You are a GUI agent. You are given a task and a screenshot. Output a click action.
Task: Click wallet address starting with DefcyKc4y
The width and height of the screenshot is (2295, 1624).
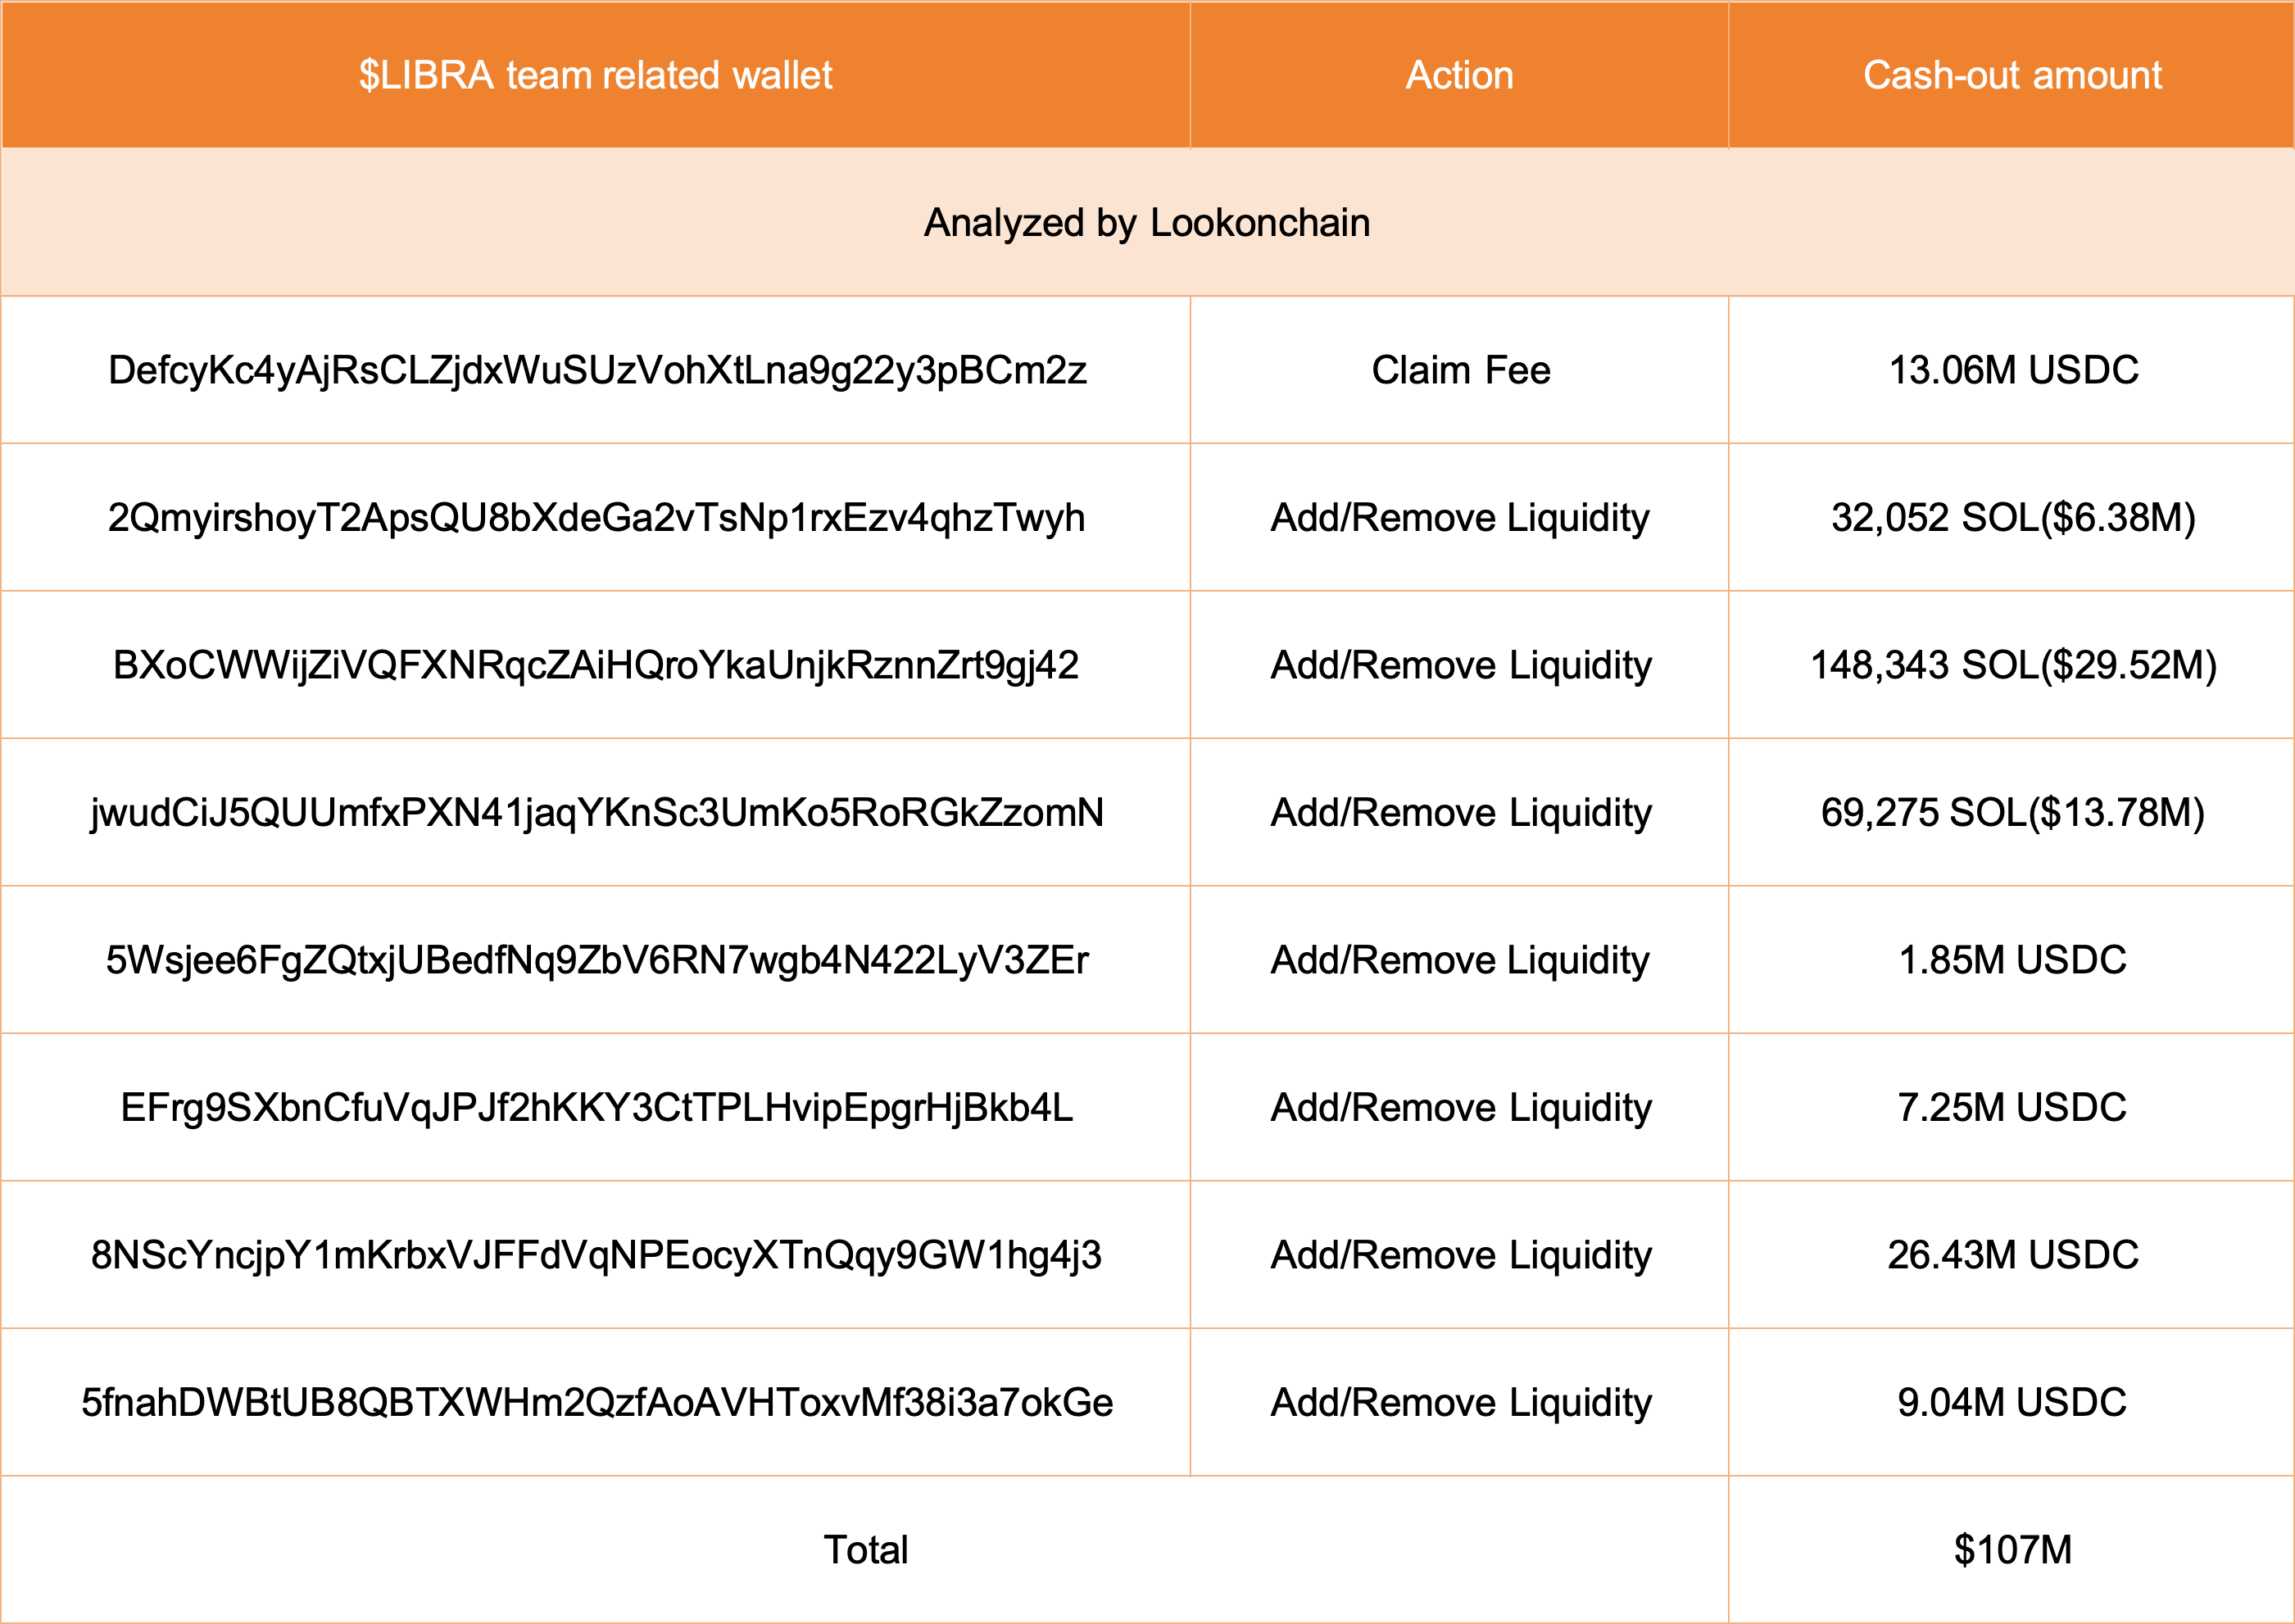click(x=595, y=371)
